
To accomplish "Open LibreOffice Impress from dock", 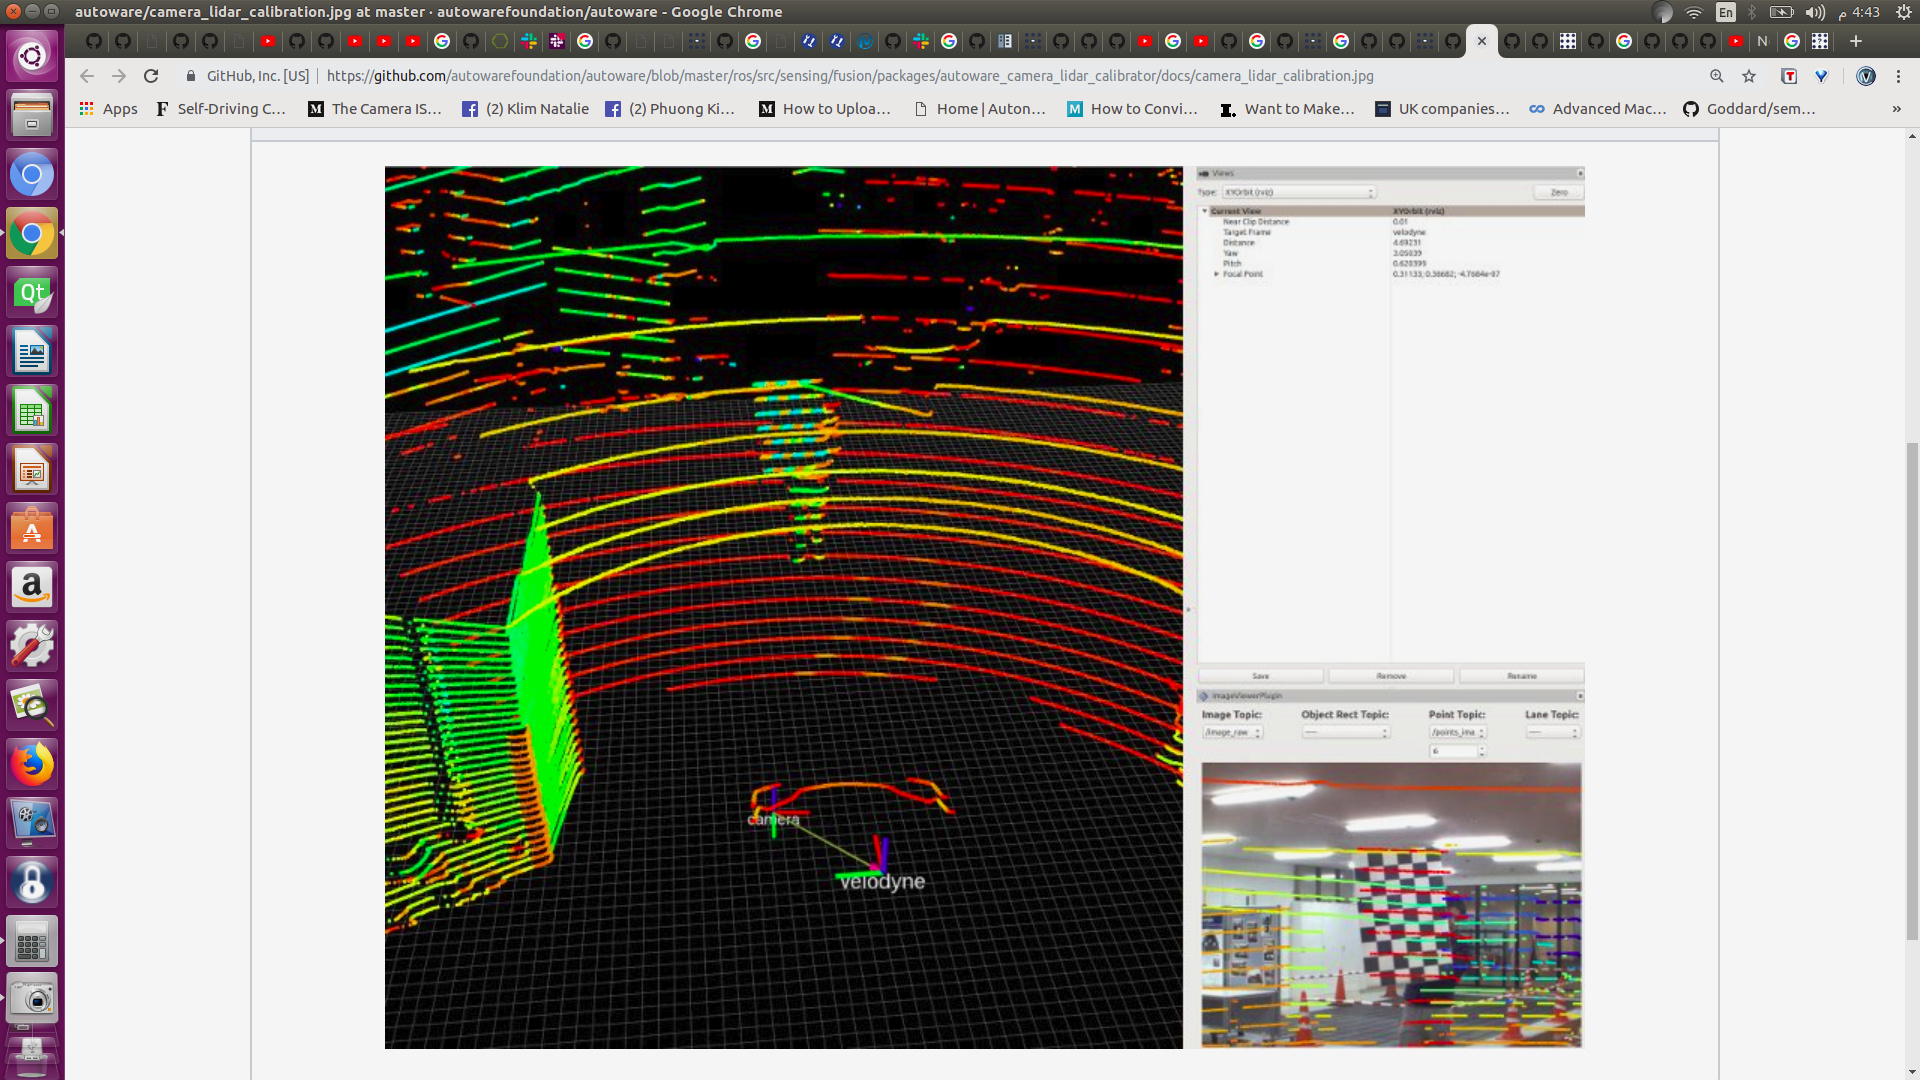I will click(x=32, y=470).
